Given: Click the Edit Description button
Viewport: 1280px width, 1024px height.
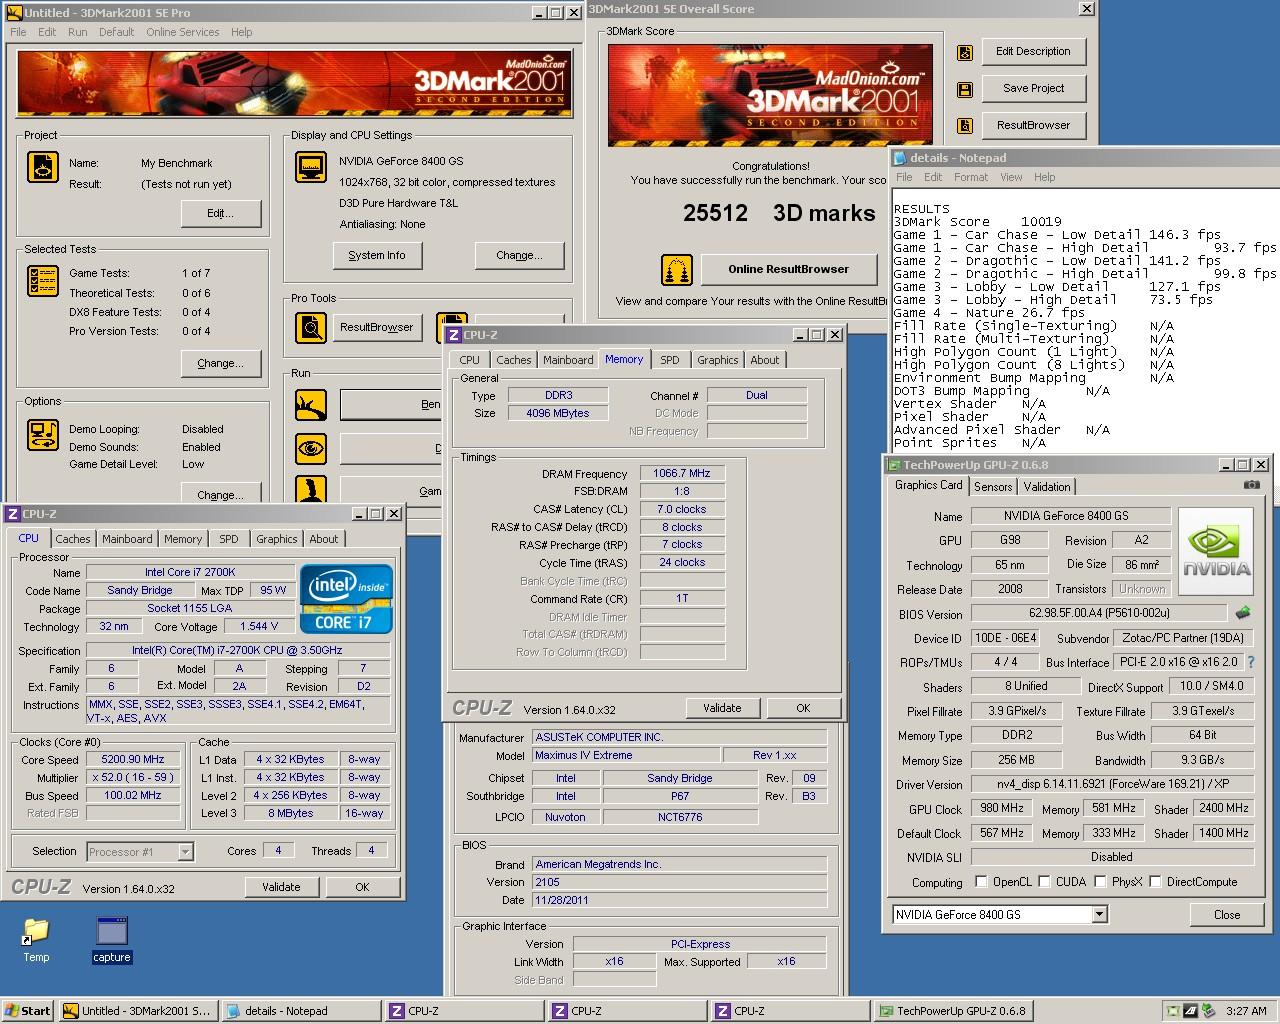Looking at the screenshot, I should pos(1033,51).
